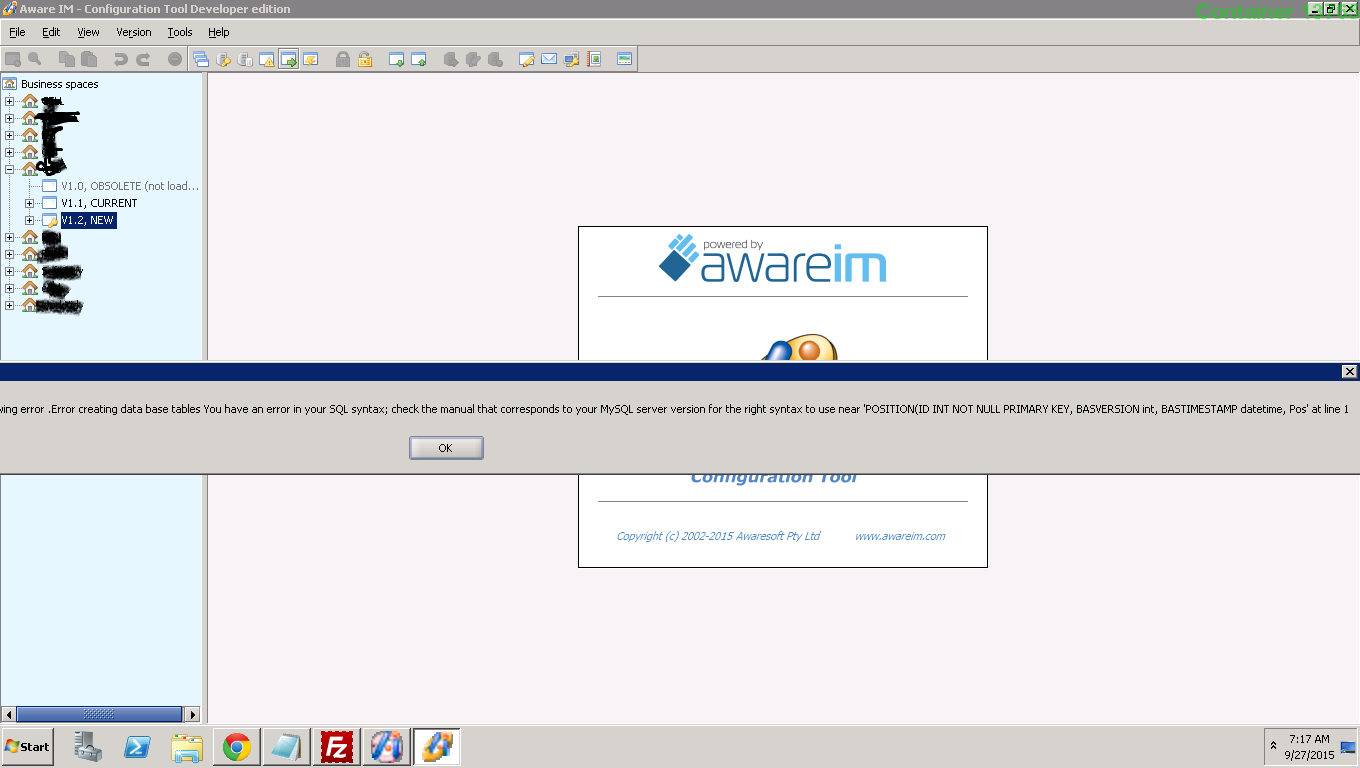The width and height of the screenshot is (1360, 768).
Task: Open Google Chrome from the taskbar
Action: pyautogui.click(x=237, y=747)
